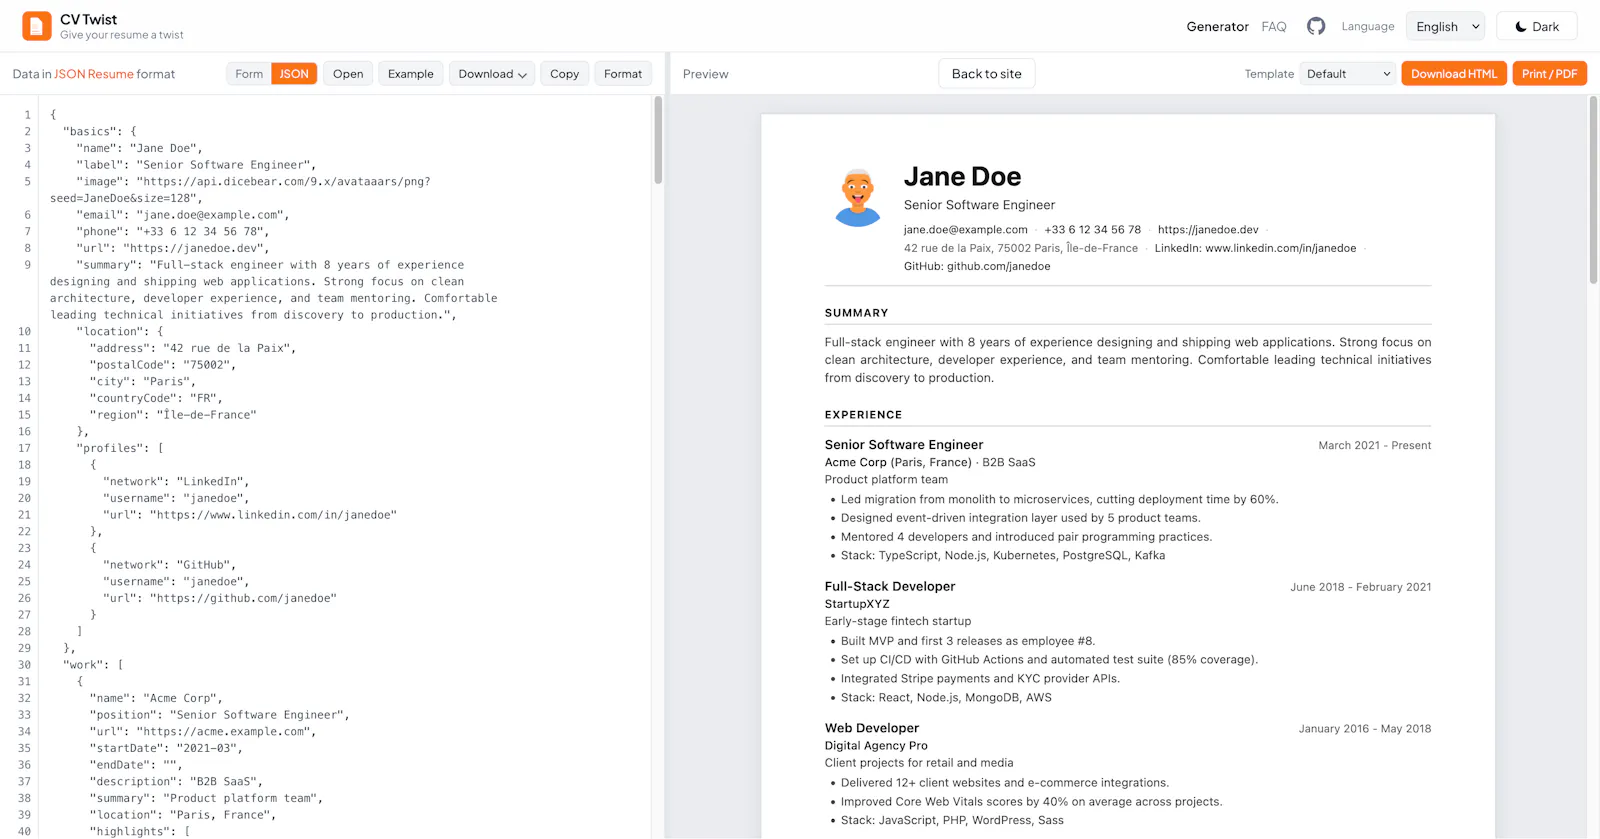Click Download HTML button
This screenshot has width=1600, height=839.
pos(1454,74)
